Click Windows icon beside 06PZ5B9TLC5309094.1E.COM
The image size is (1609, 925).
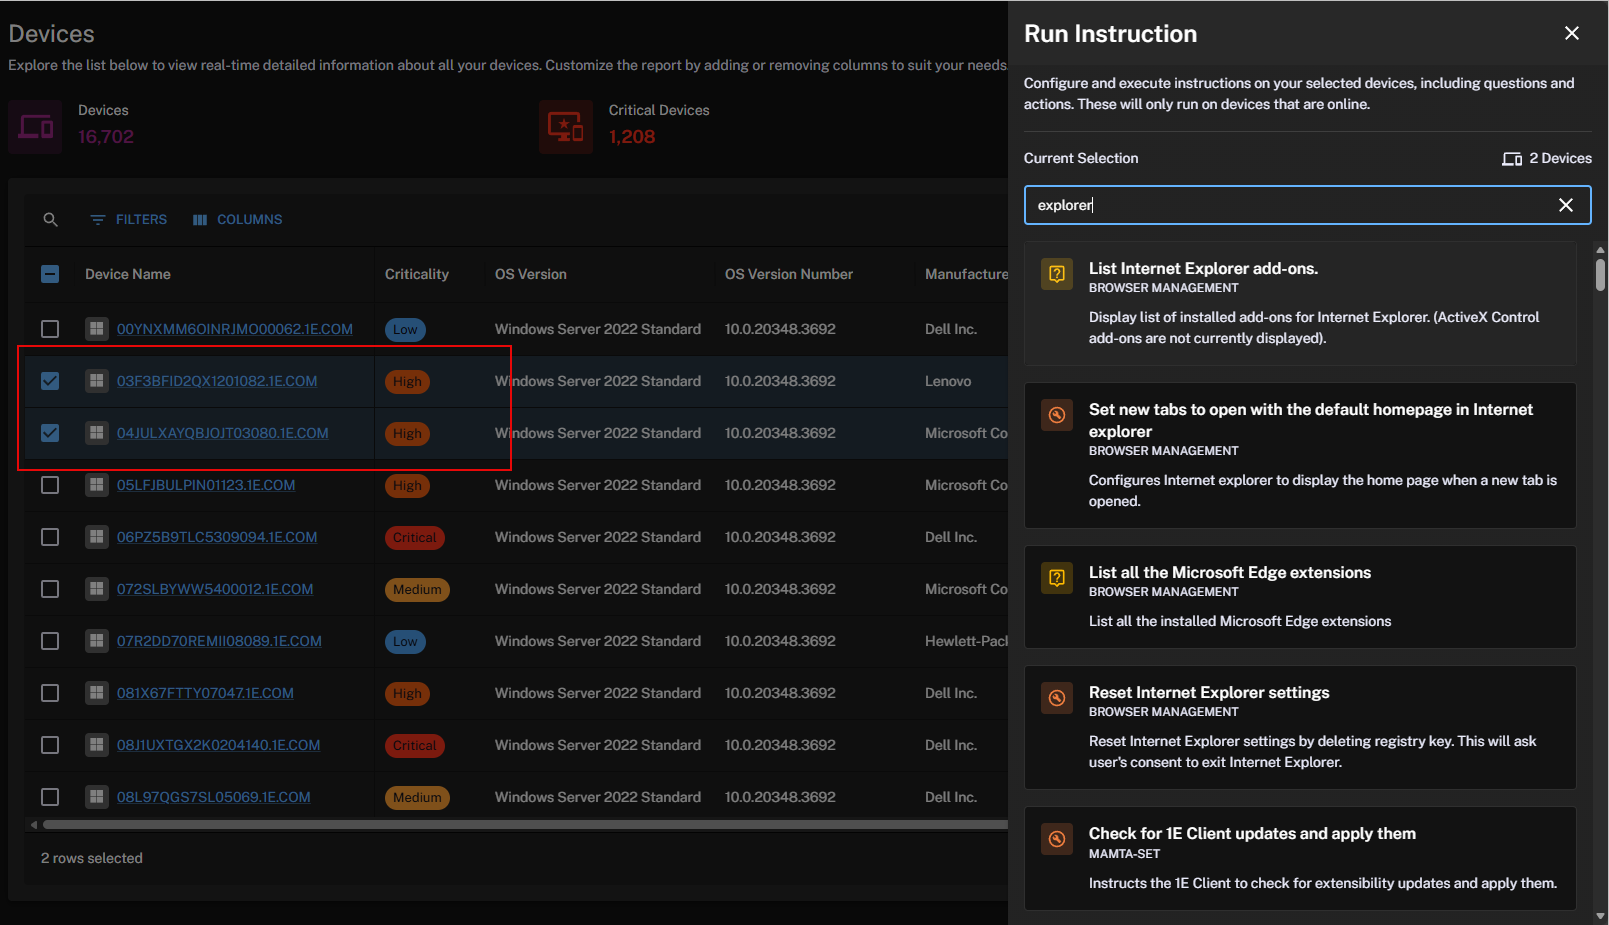click(96, 537)
